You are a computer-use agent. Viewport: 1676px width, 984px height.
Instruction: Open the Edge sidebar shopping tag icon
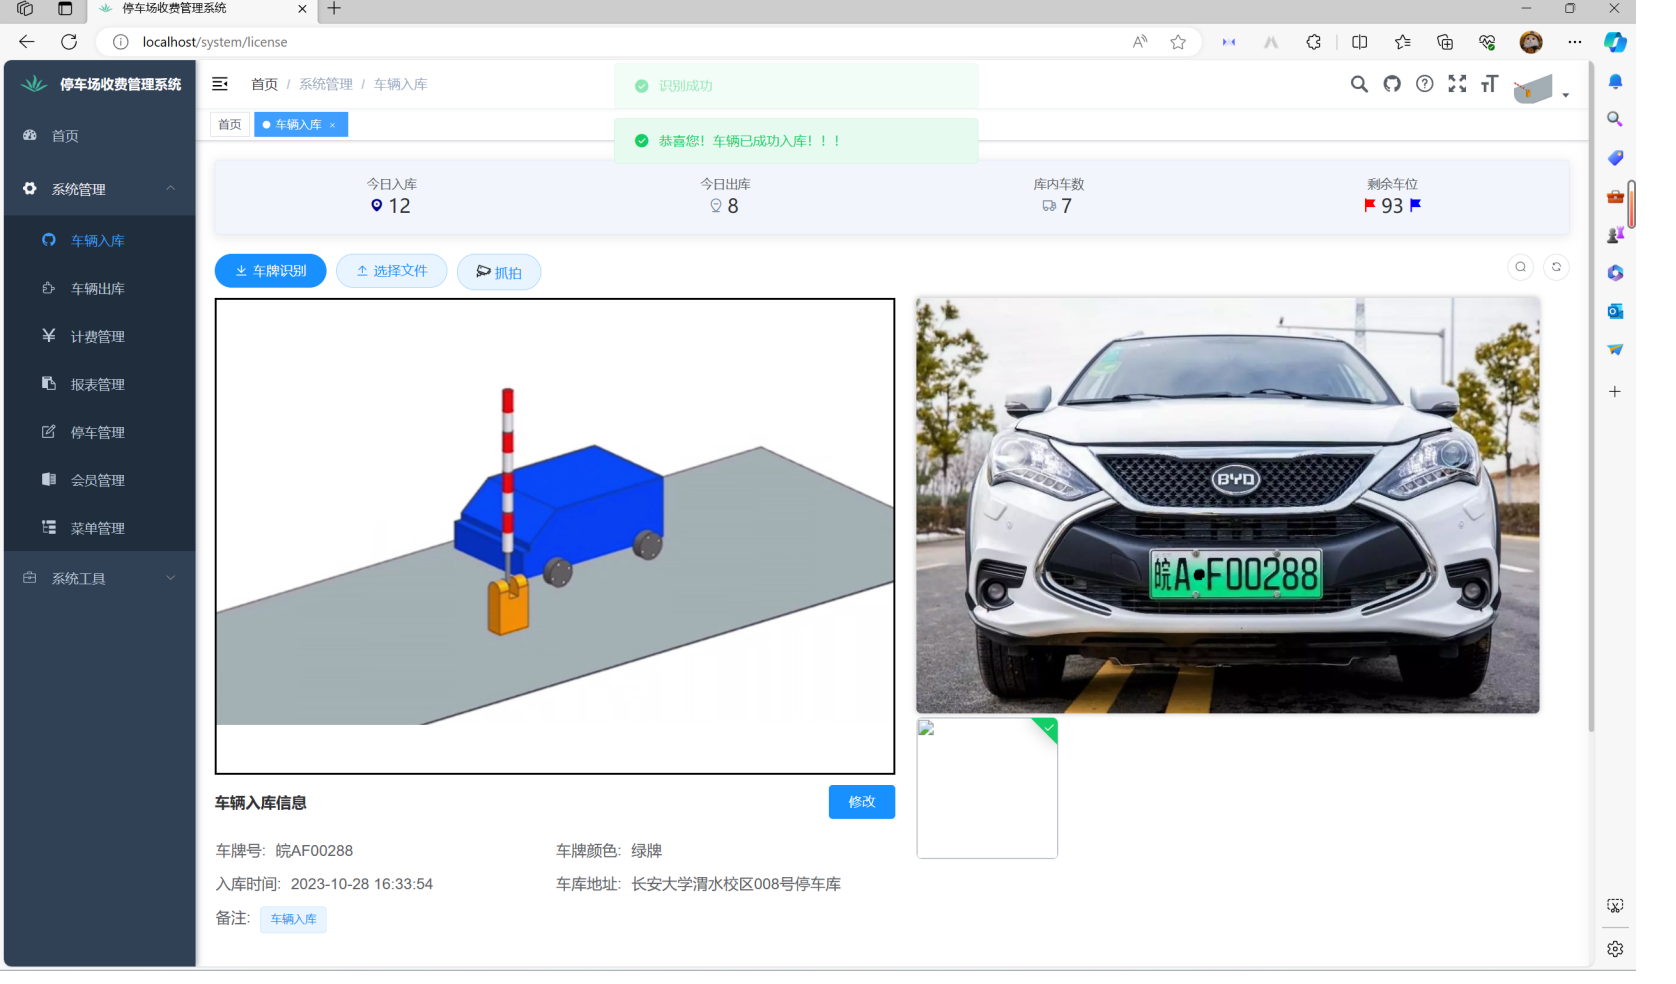tap(1615, 158)
